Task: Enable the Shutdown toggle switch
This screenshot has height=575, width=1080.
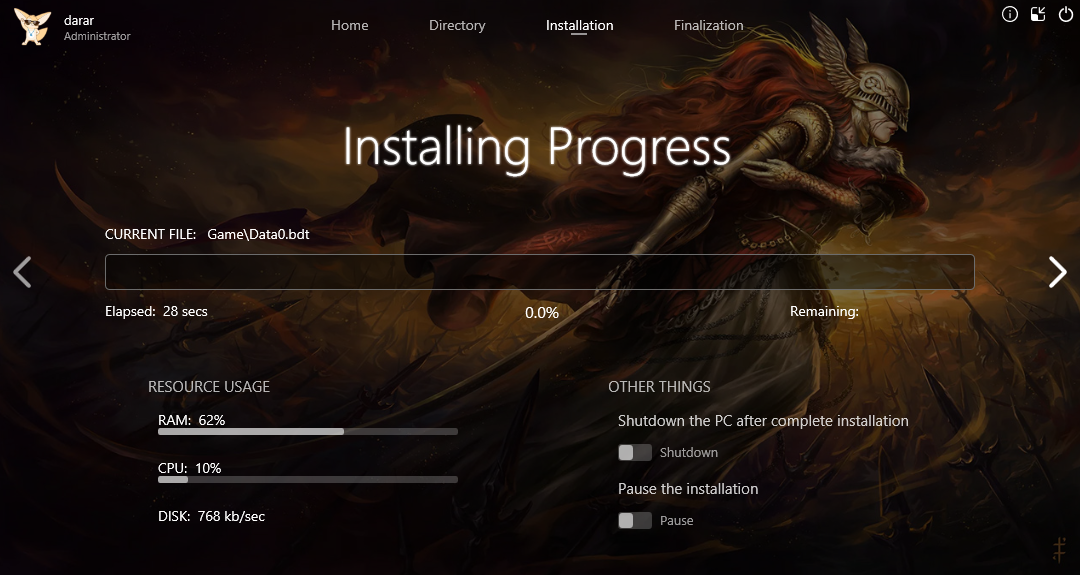Action: point(634,452)
